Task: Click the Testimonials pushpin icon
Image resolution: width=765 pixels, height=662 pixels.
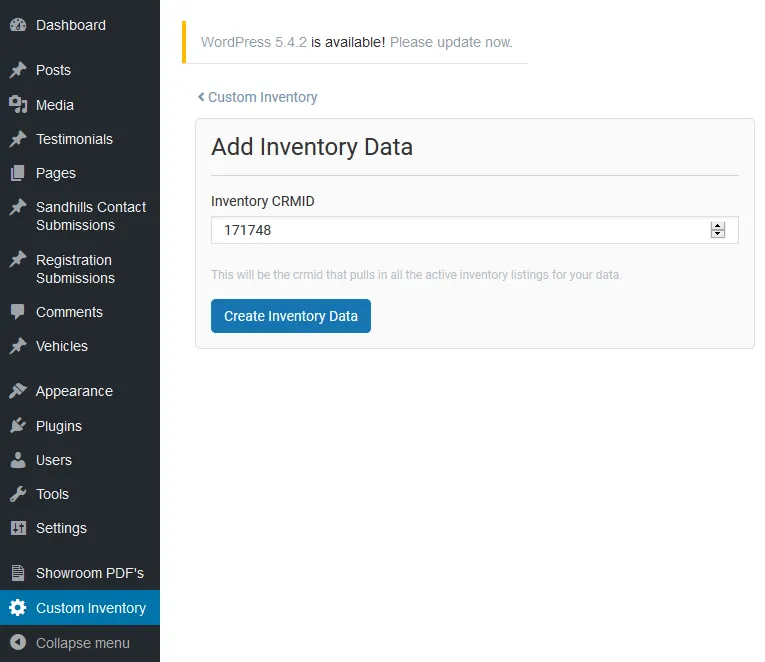Action: click(x=18, y=139)
